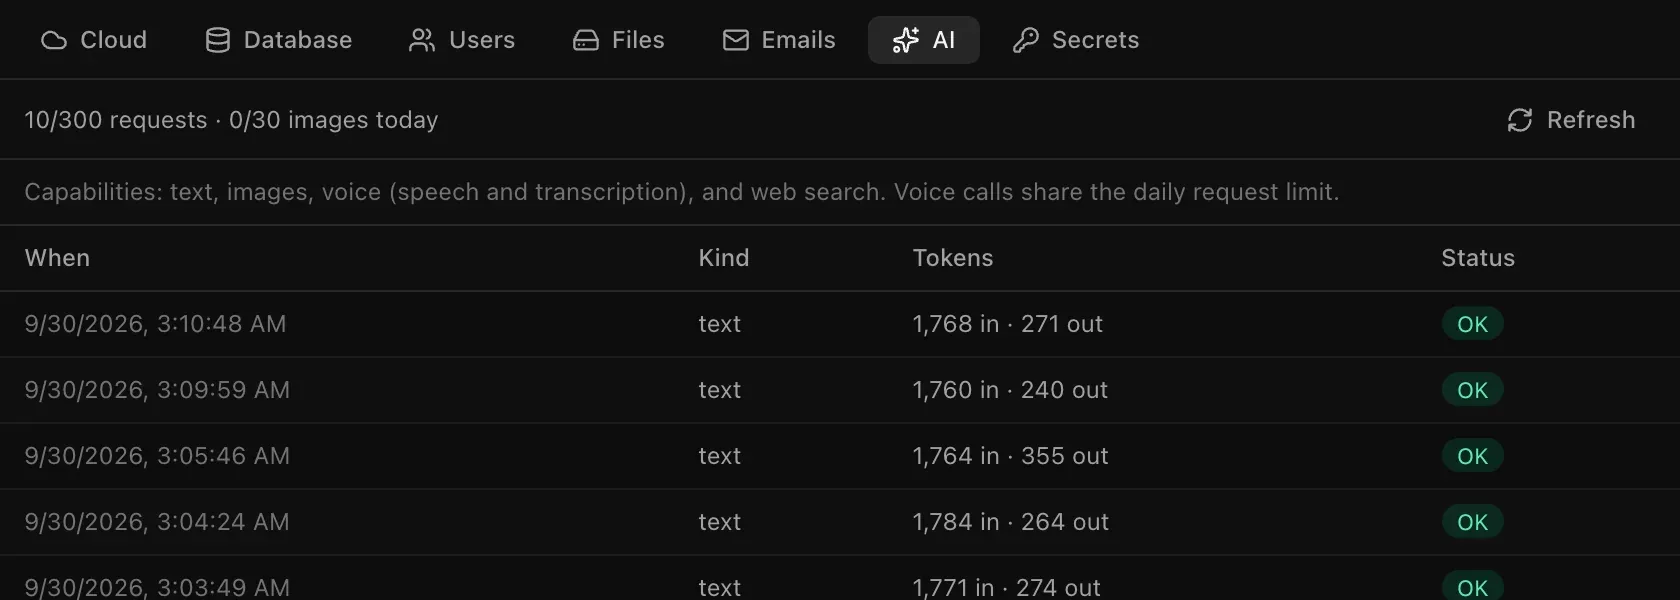Click the Secrets key icon
1680x600 pixels.
click(x=1026, y=40)
